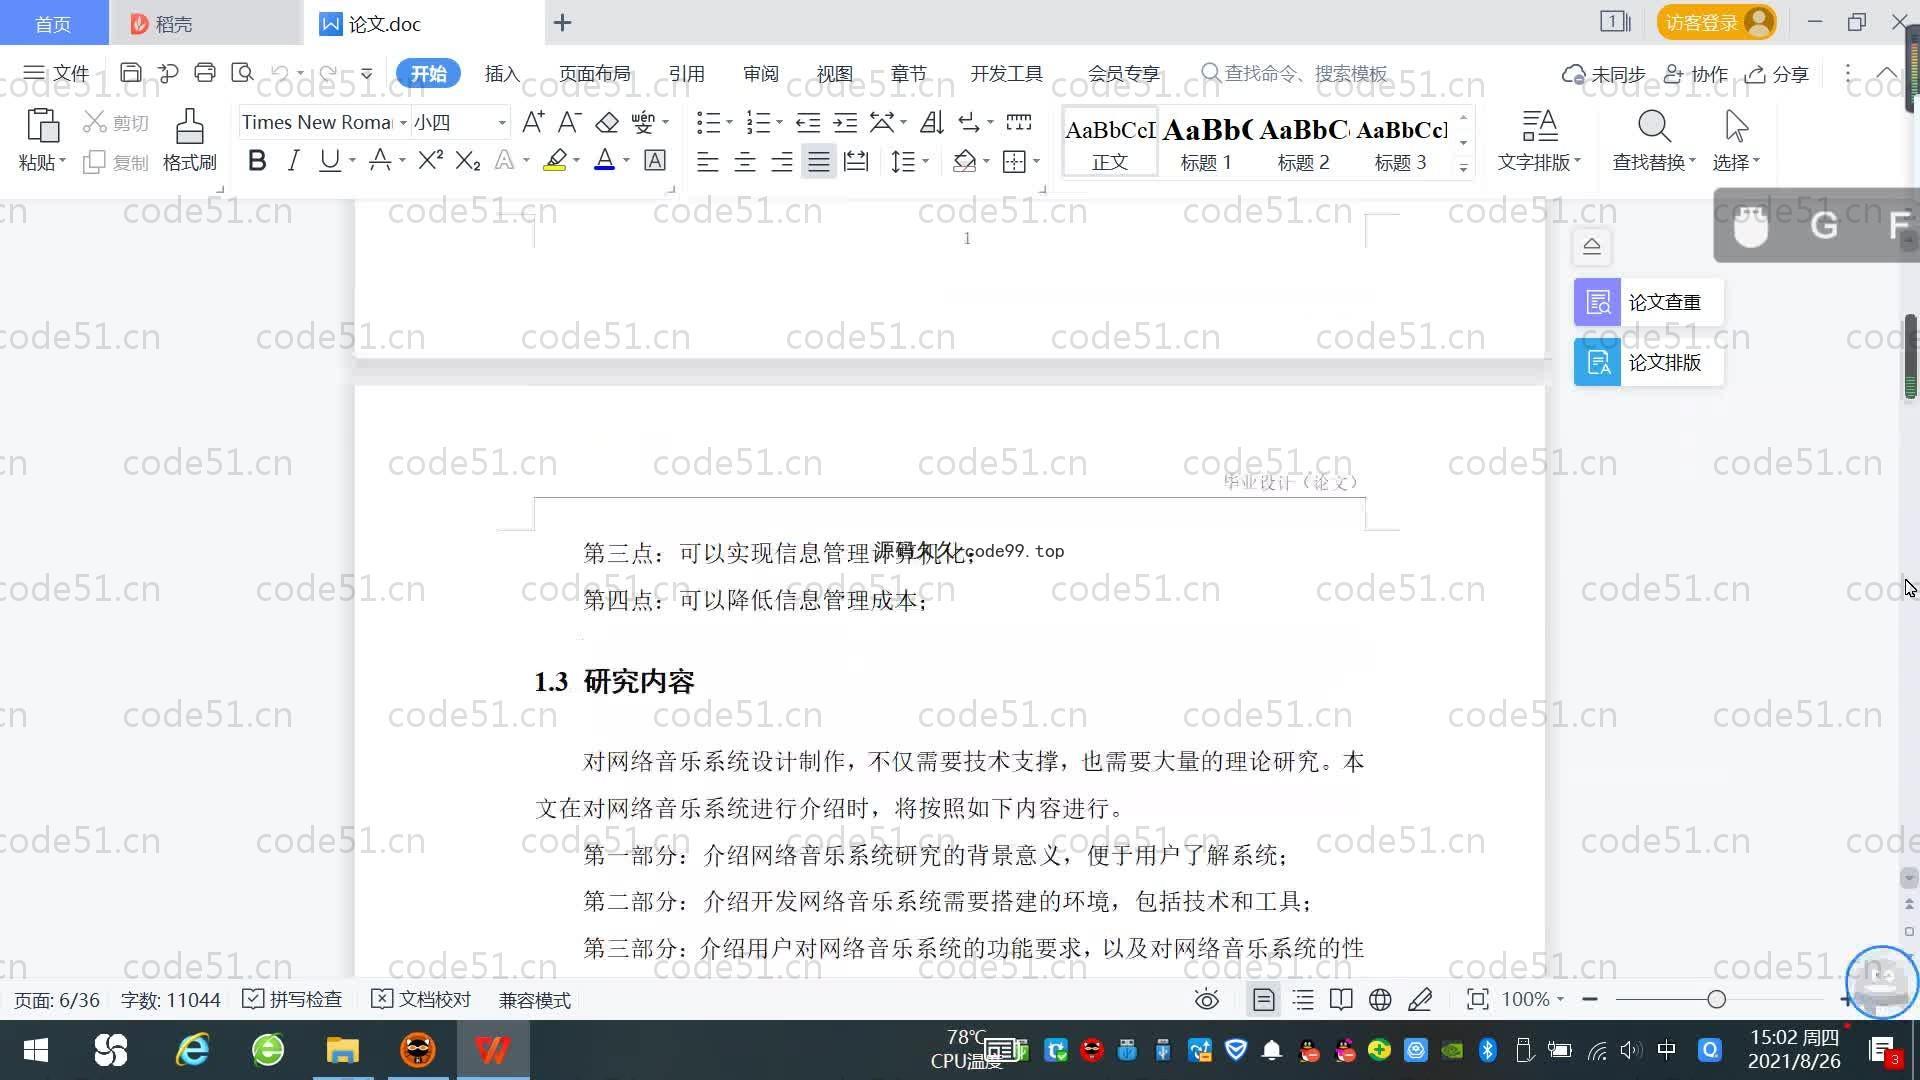Screen dimensions: 1920x1080
Task: Click the yellow highlight color swatch
Action: click(x=555, y=160)
